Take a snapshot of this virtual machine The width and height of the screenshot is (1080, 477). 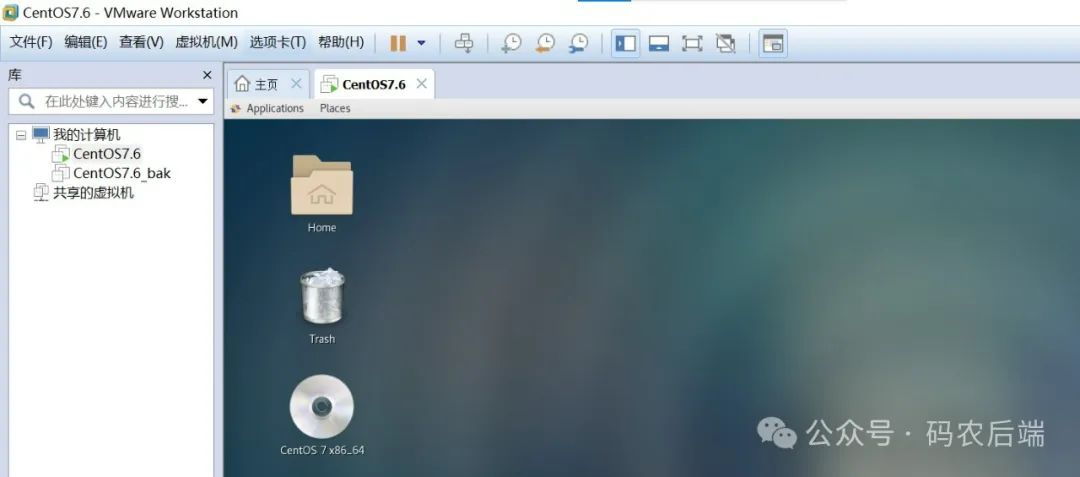click(511, 43)
